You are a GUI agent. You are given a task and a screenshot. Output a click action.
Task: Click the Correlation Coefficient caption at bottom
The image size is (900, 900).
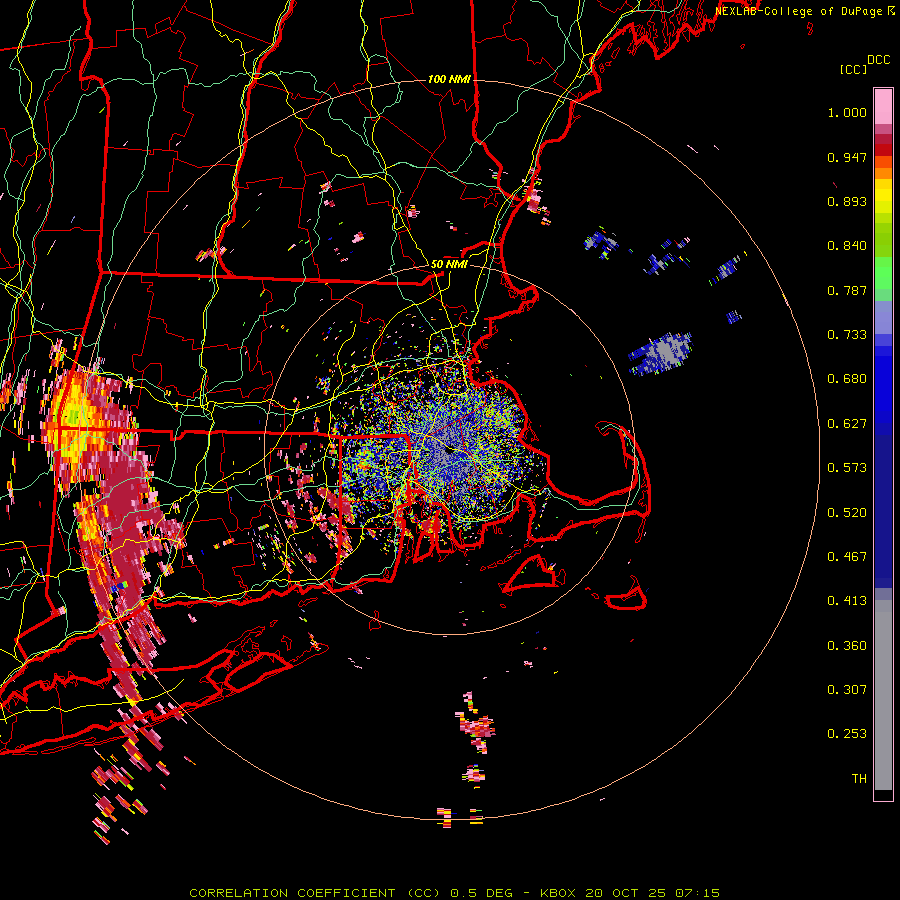tap(454, 893)
